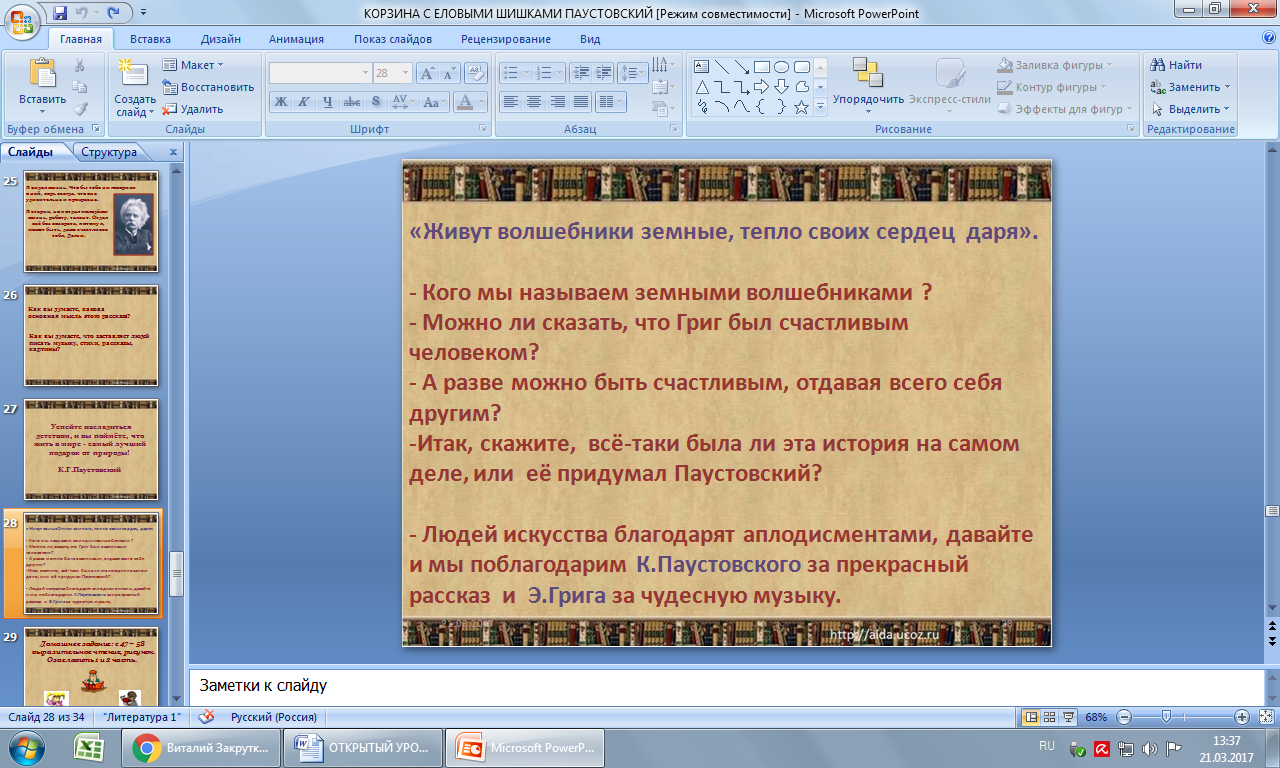
Task: Justify the text
Action: point(581,102)
